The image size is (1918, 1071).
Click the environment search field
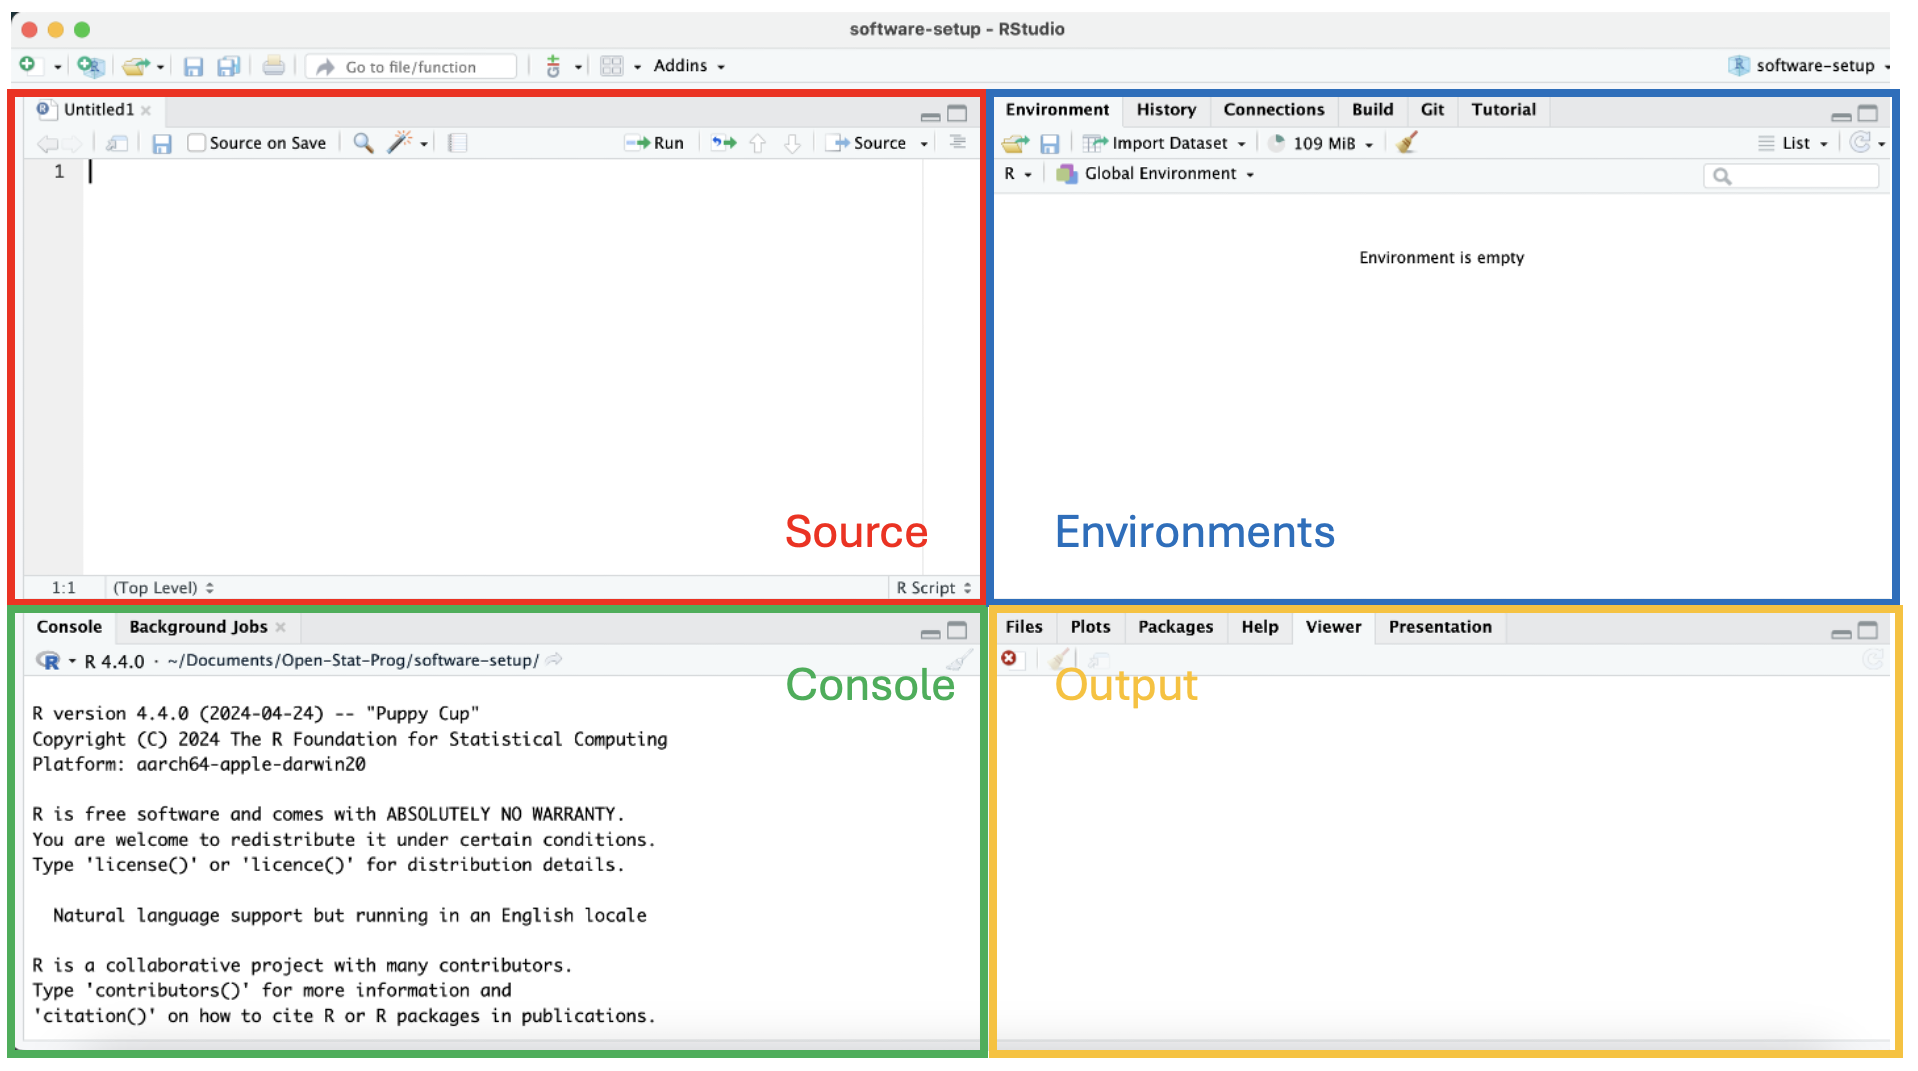[x=1790, y=175]
